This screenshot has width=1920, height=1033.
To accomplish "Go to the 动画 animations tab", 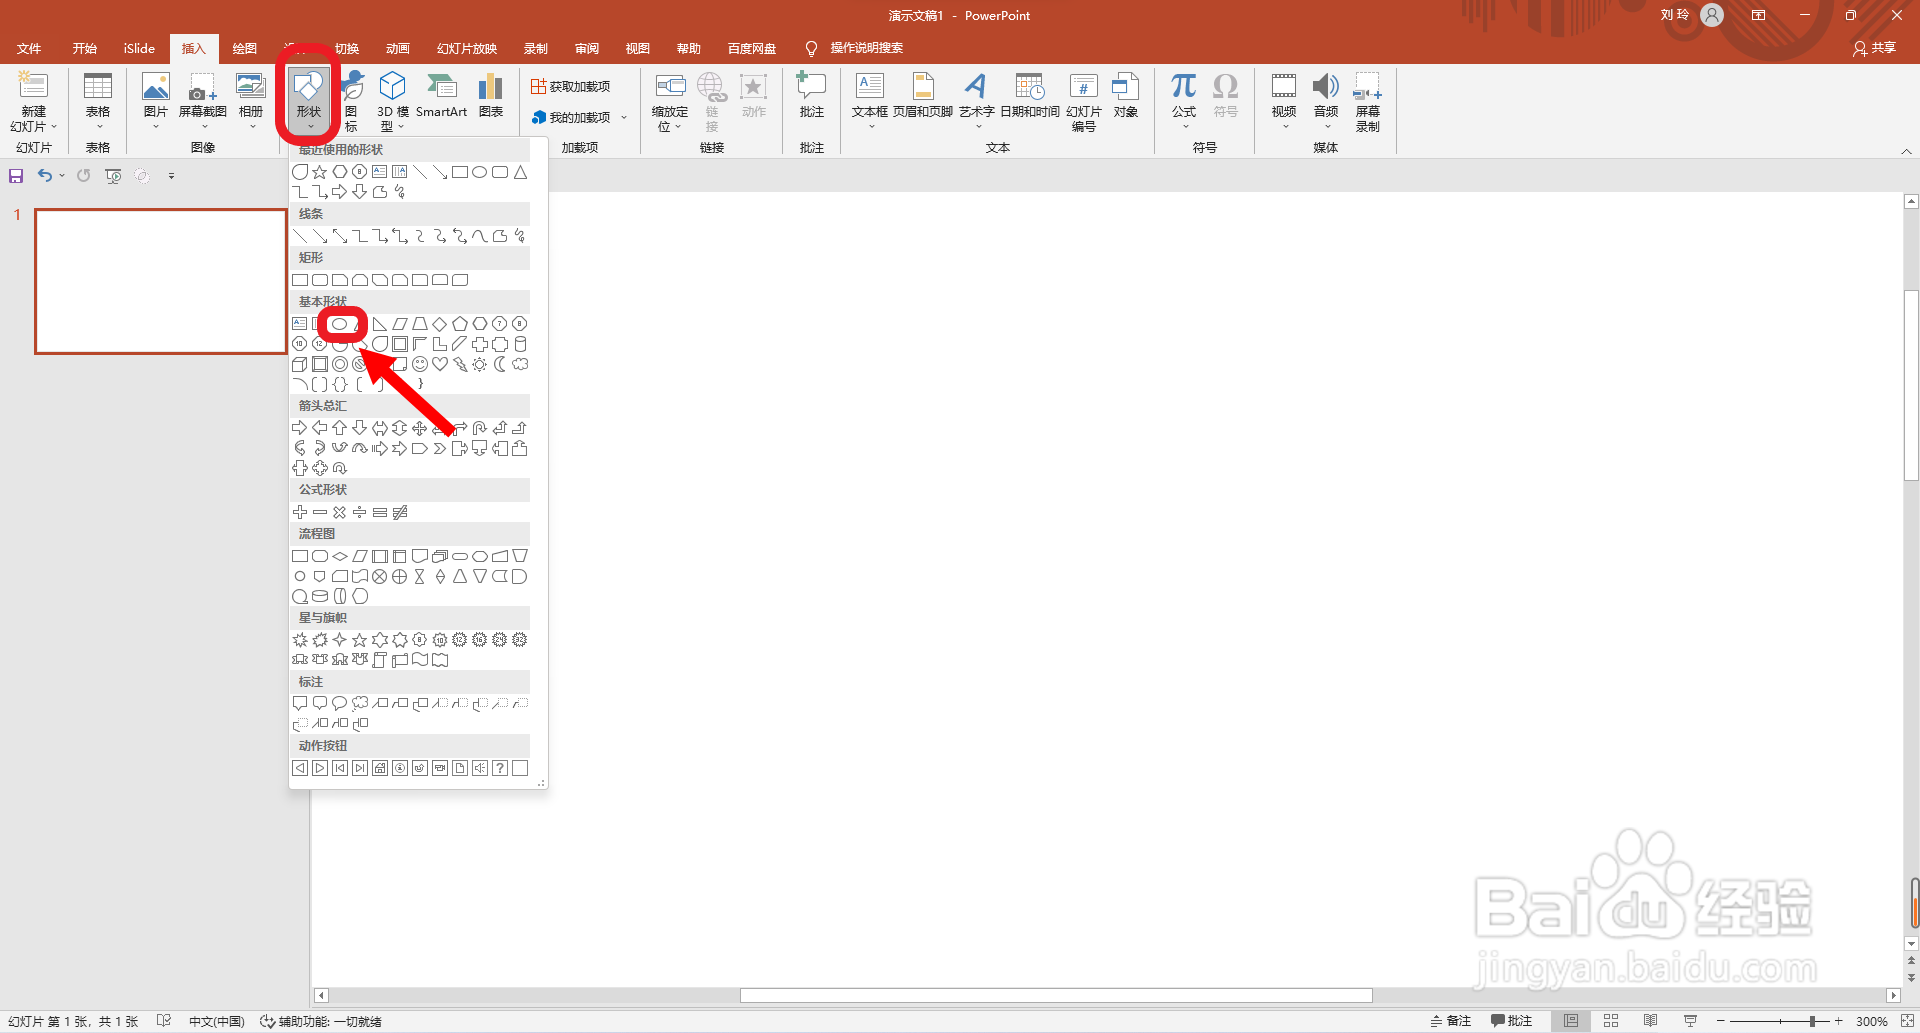I will tap(398, 48).
